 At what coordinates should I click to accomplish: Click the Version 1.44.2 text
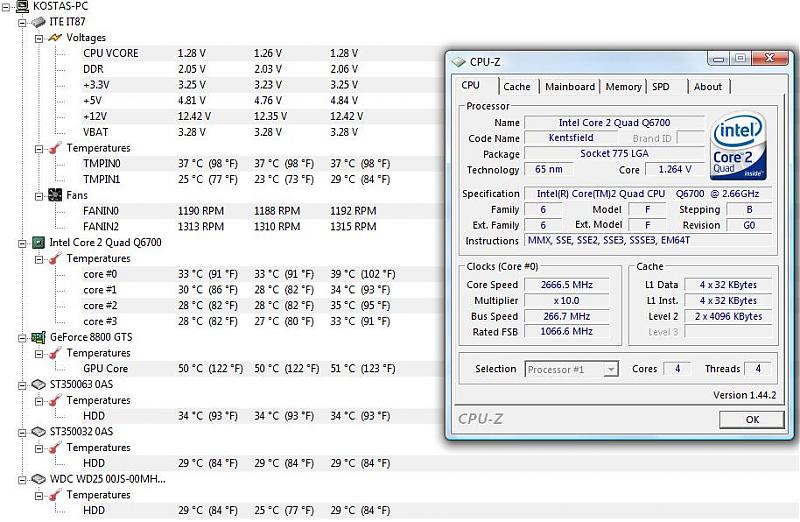pos(744,395)
